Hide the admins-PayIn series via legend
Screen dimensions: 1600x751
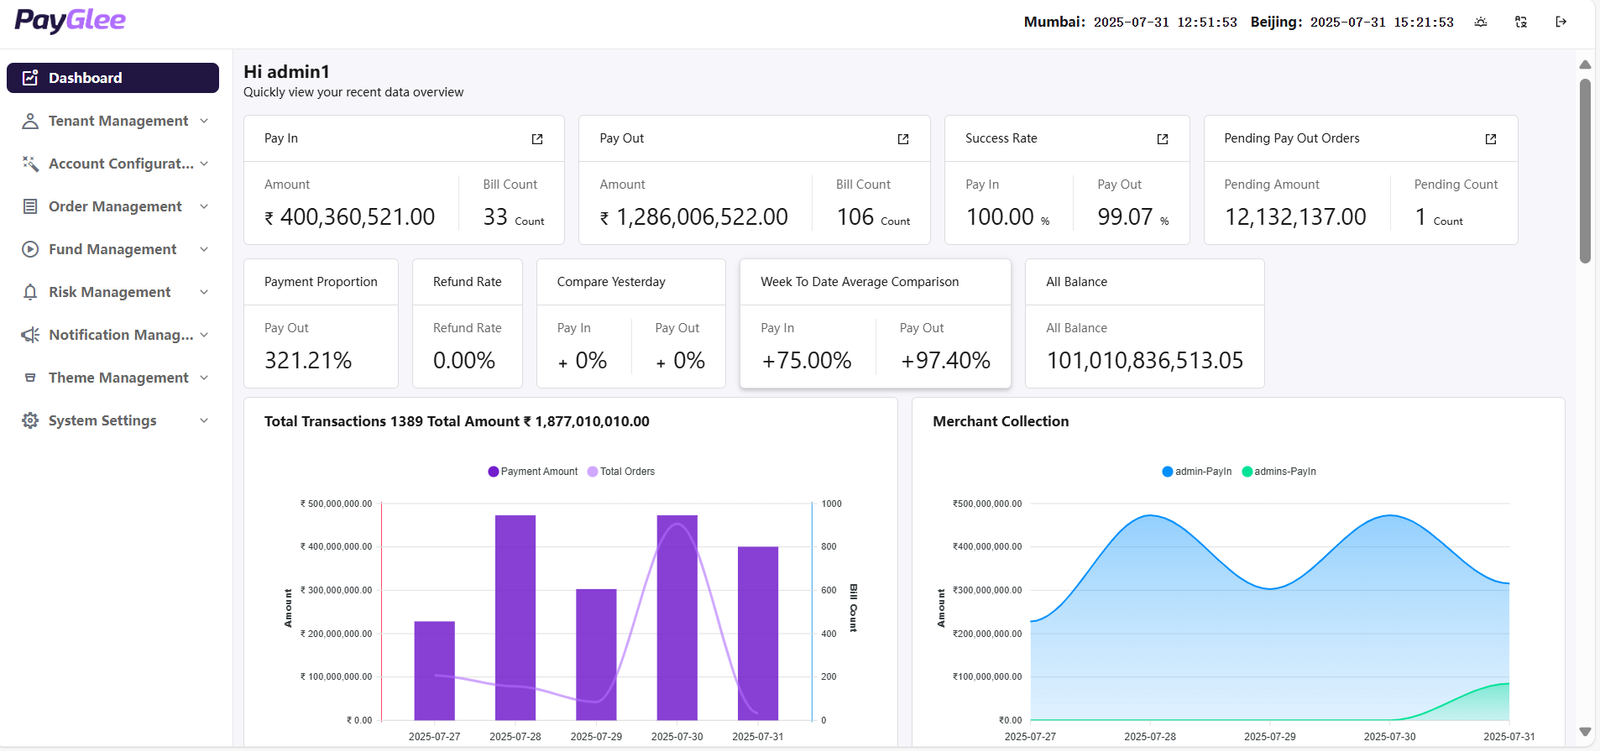coord(1279,472)
